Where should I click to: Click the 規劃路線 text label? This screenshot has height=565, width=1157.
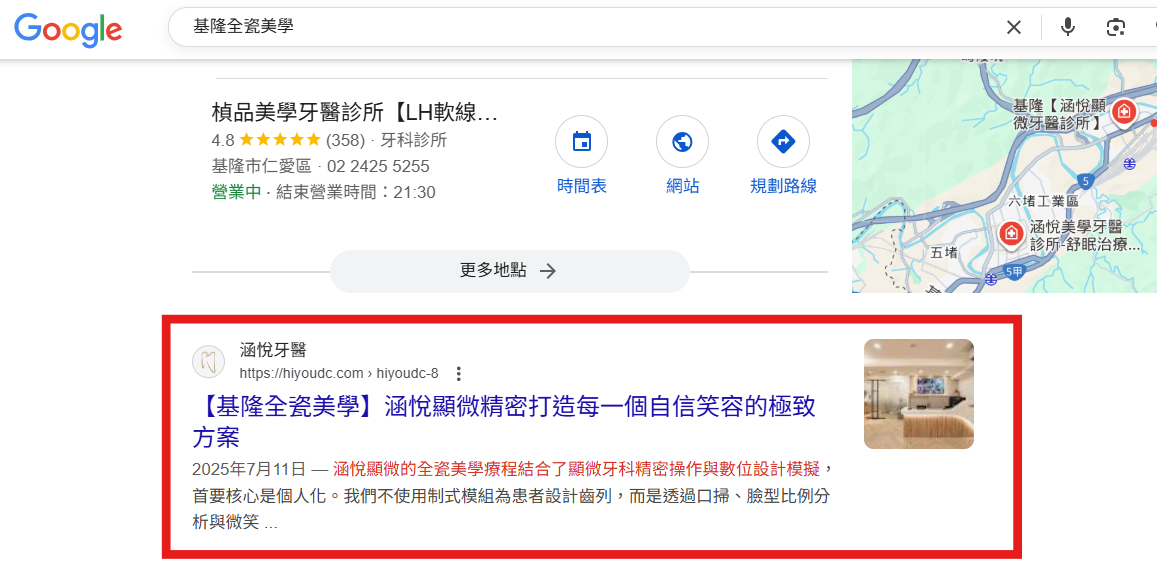[784, 186]
